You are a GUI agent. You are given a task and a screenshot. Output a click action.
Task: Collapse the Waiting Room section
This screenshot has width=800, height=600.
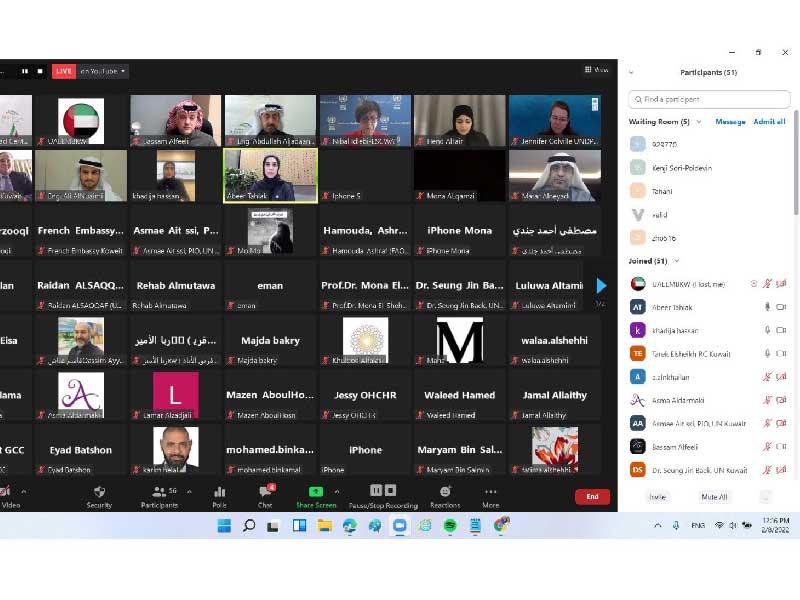[698, 122]
